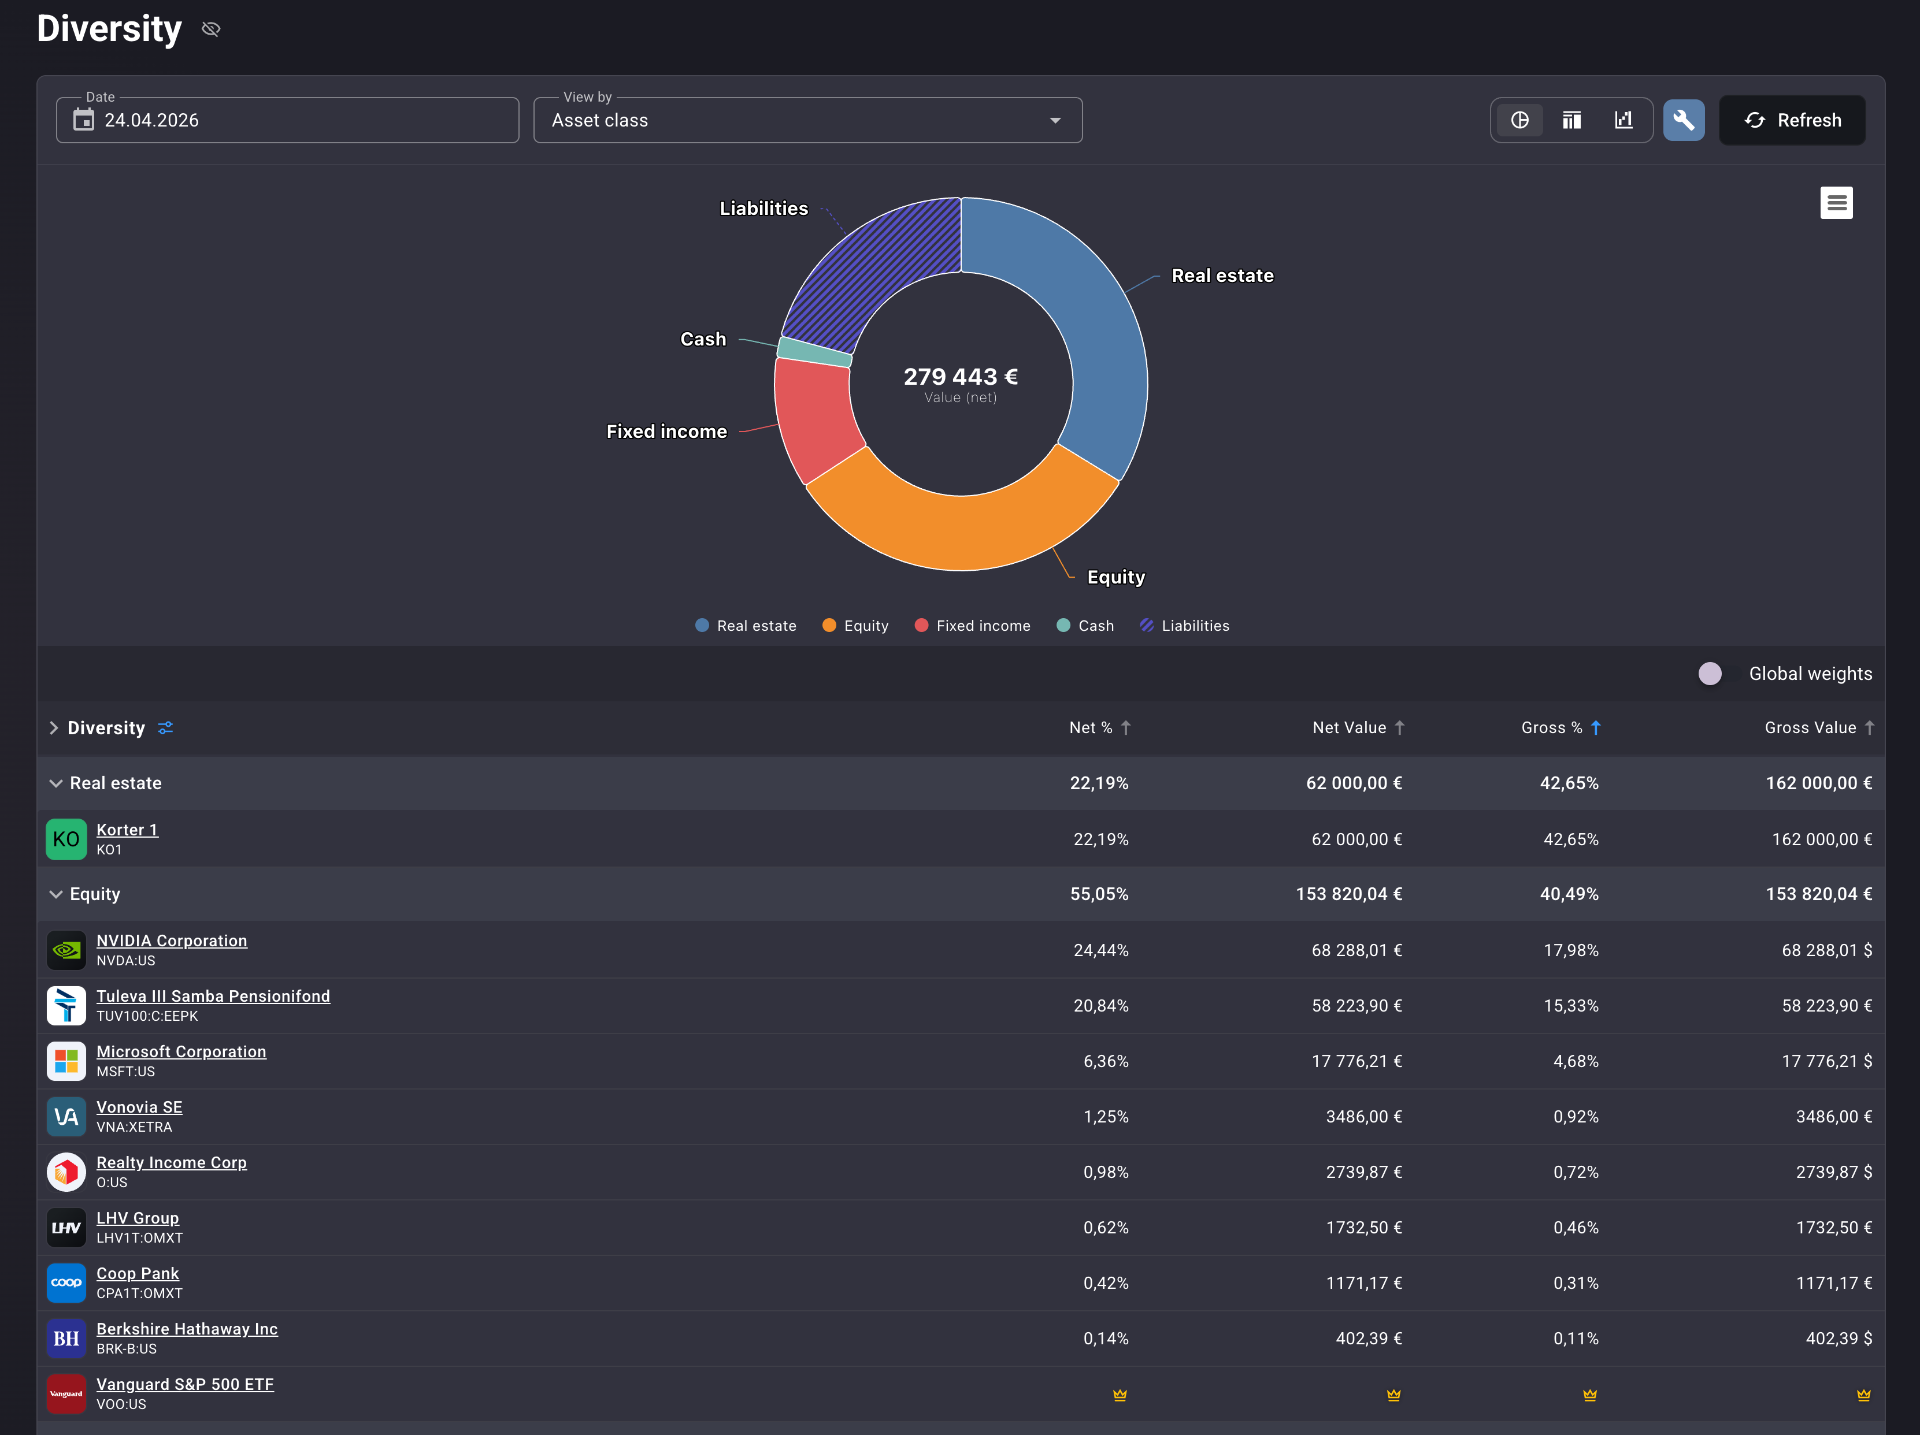This screenshot has height=1435, width=1920.
Task: Click the Microsoft logo icon
Action: click(67, 1061)
